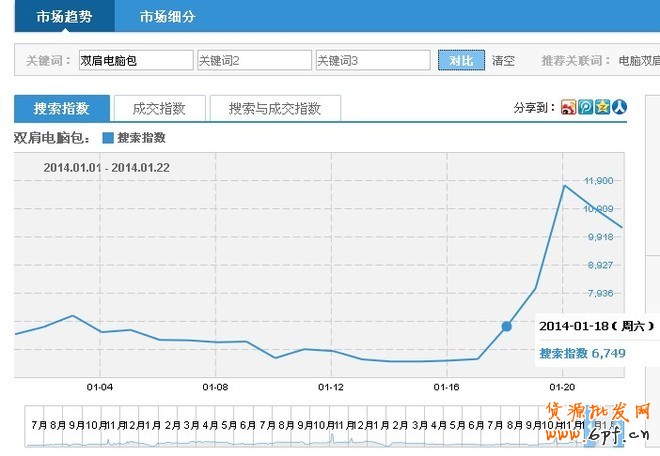Select the 成交指数 chart tab
This screenshot has width=660, height=456.
click(160, 108)
